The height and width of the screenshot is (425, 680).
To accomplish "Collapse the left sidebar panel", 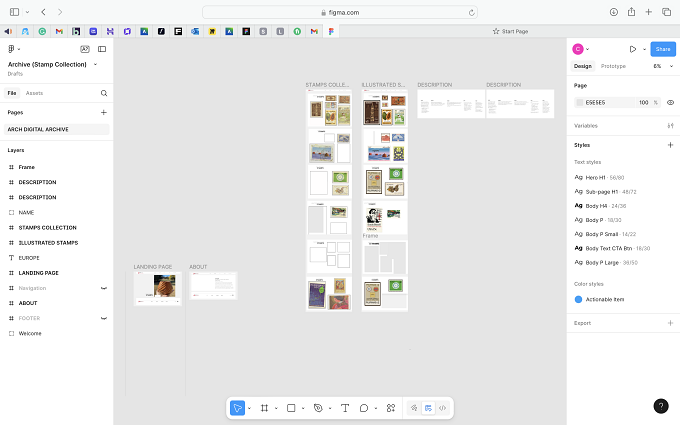I will (102, 49).
